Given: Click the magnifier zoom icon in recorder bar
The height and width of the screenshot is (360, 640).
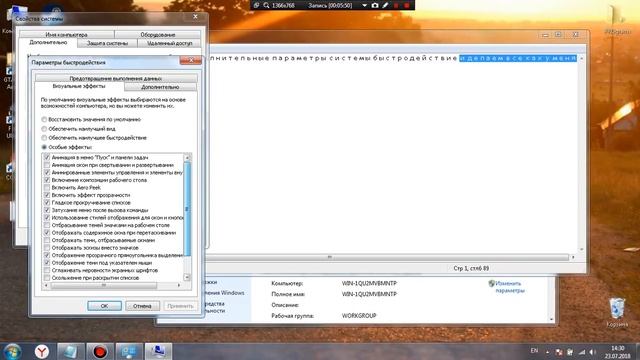Looking at the screenshot, I should (266, 5).
